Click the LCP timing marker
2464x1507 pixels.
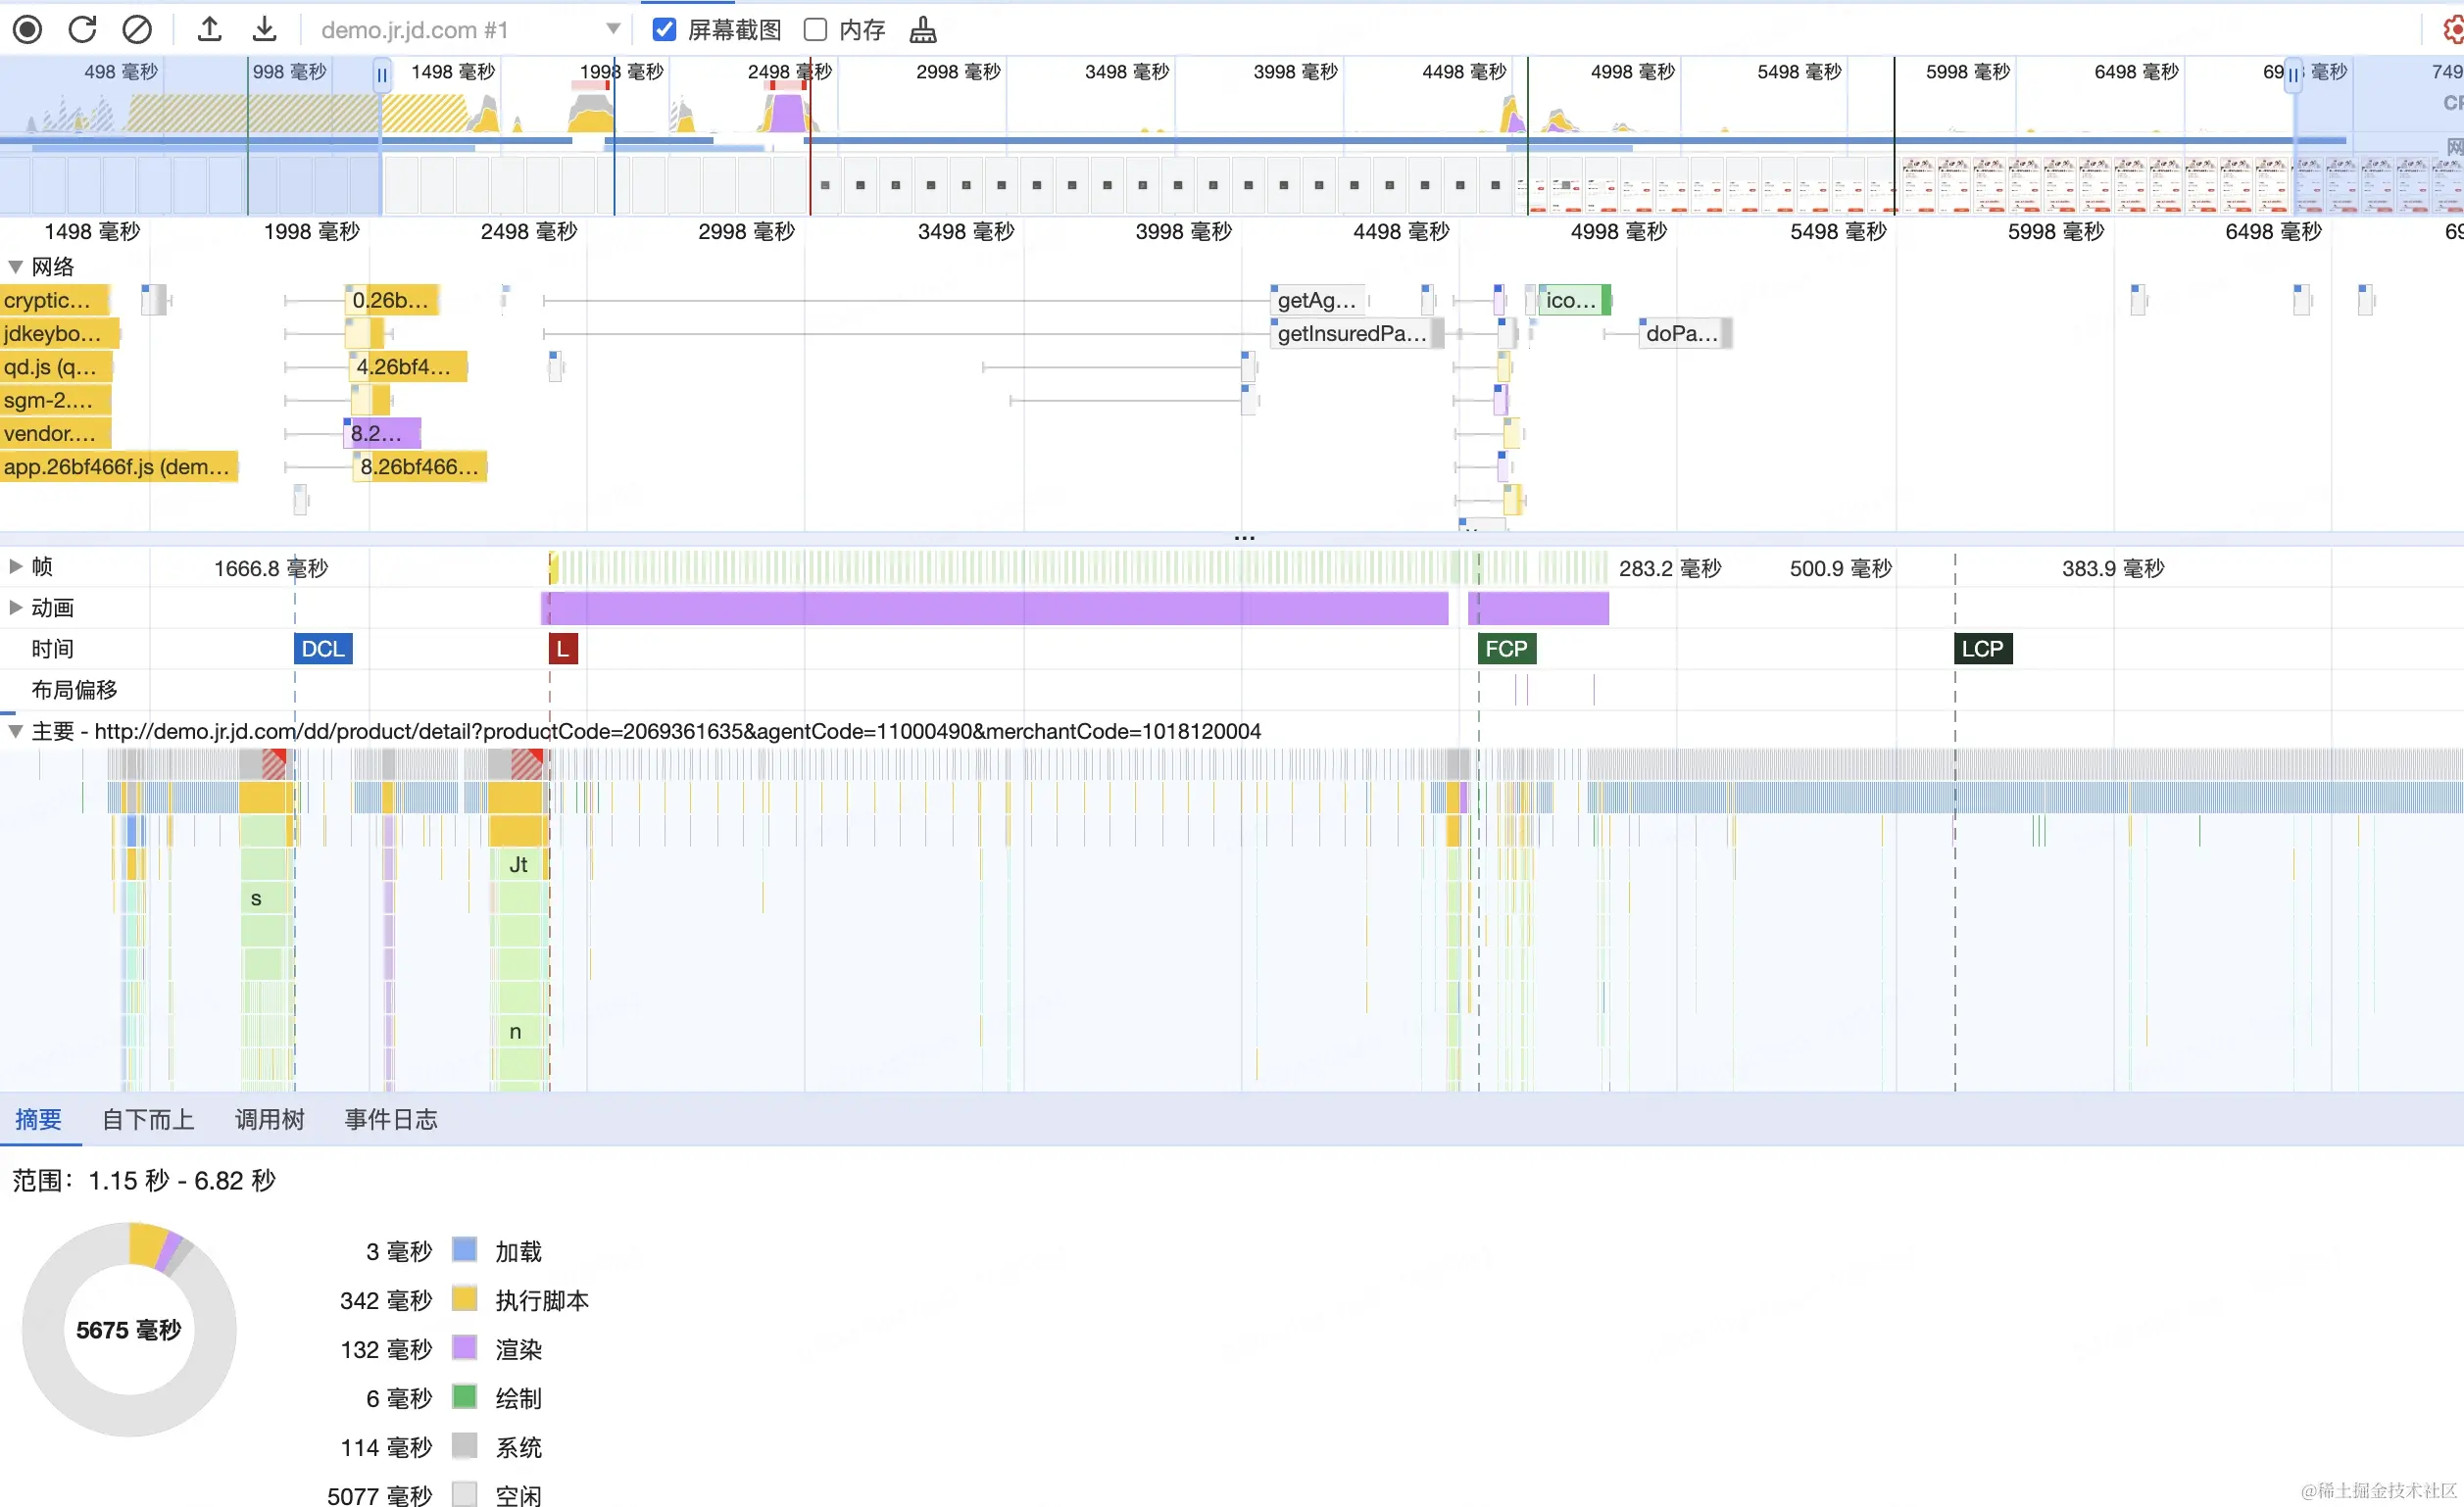click(1982, 649)
